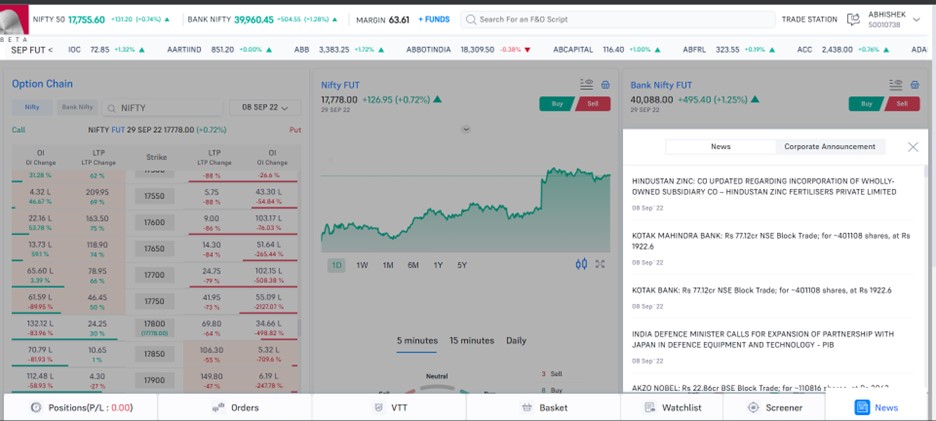Image resolution: width=936 pixels, height=421 pixels.
Task: Expand the Nifty FUT chart fullscreen
Action: click(600, 264)
